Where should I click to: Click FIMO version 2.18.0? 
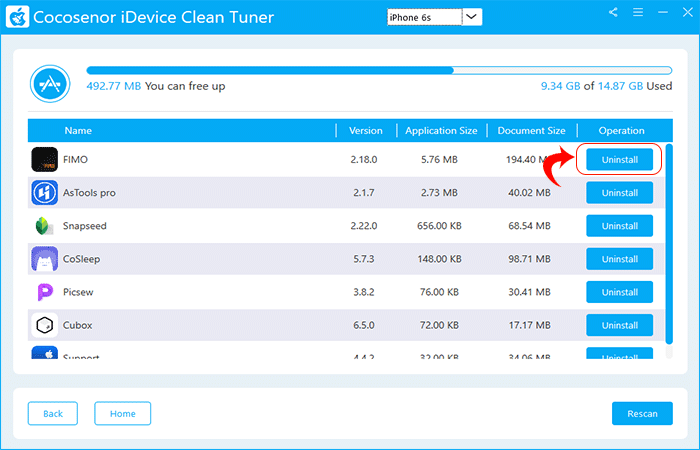[x=364, y=159]
